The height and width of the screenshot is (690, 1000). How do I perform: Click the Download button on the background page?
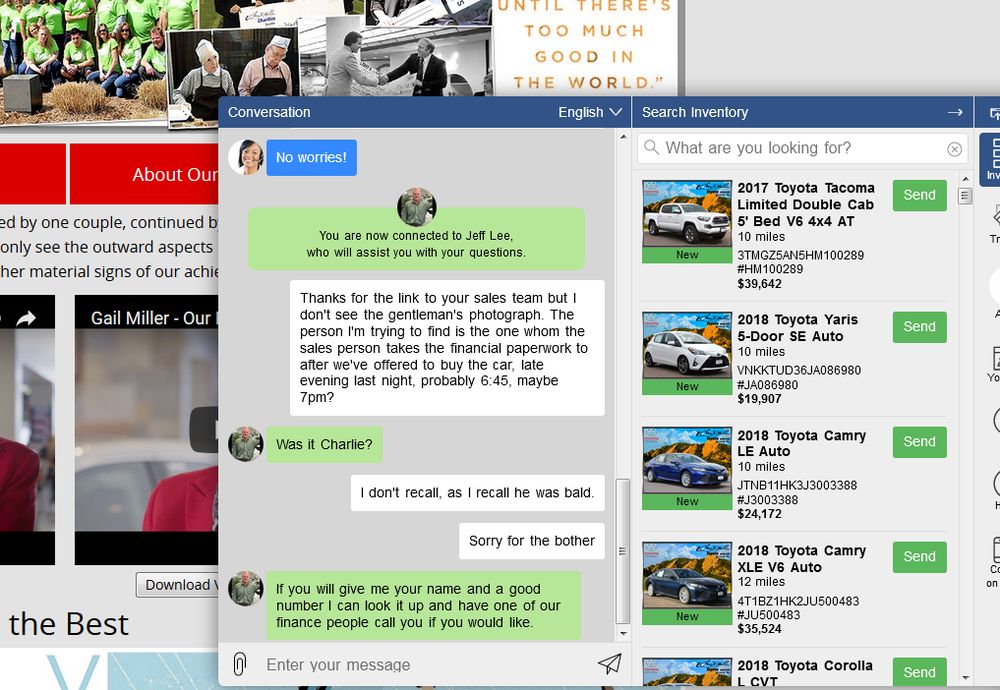coord(177,585)
